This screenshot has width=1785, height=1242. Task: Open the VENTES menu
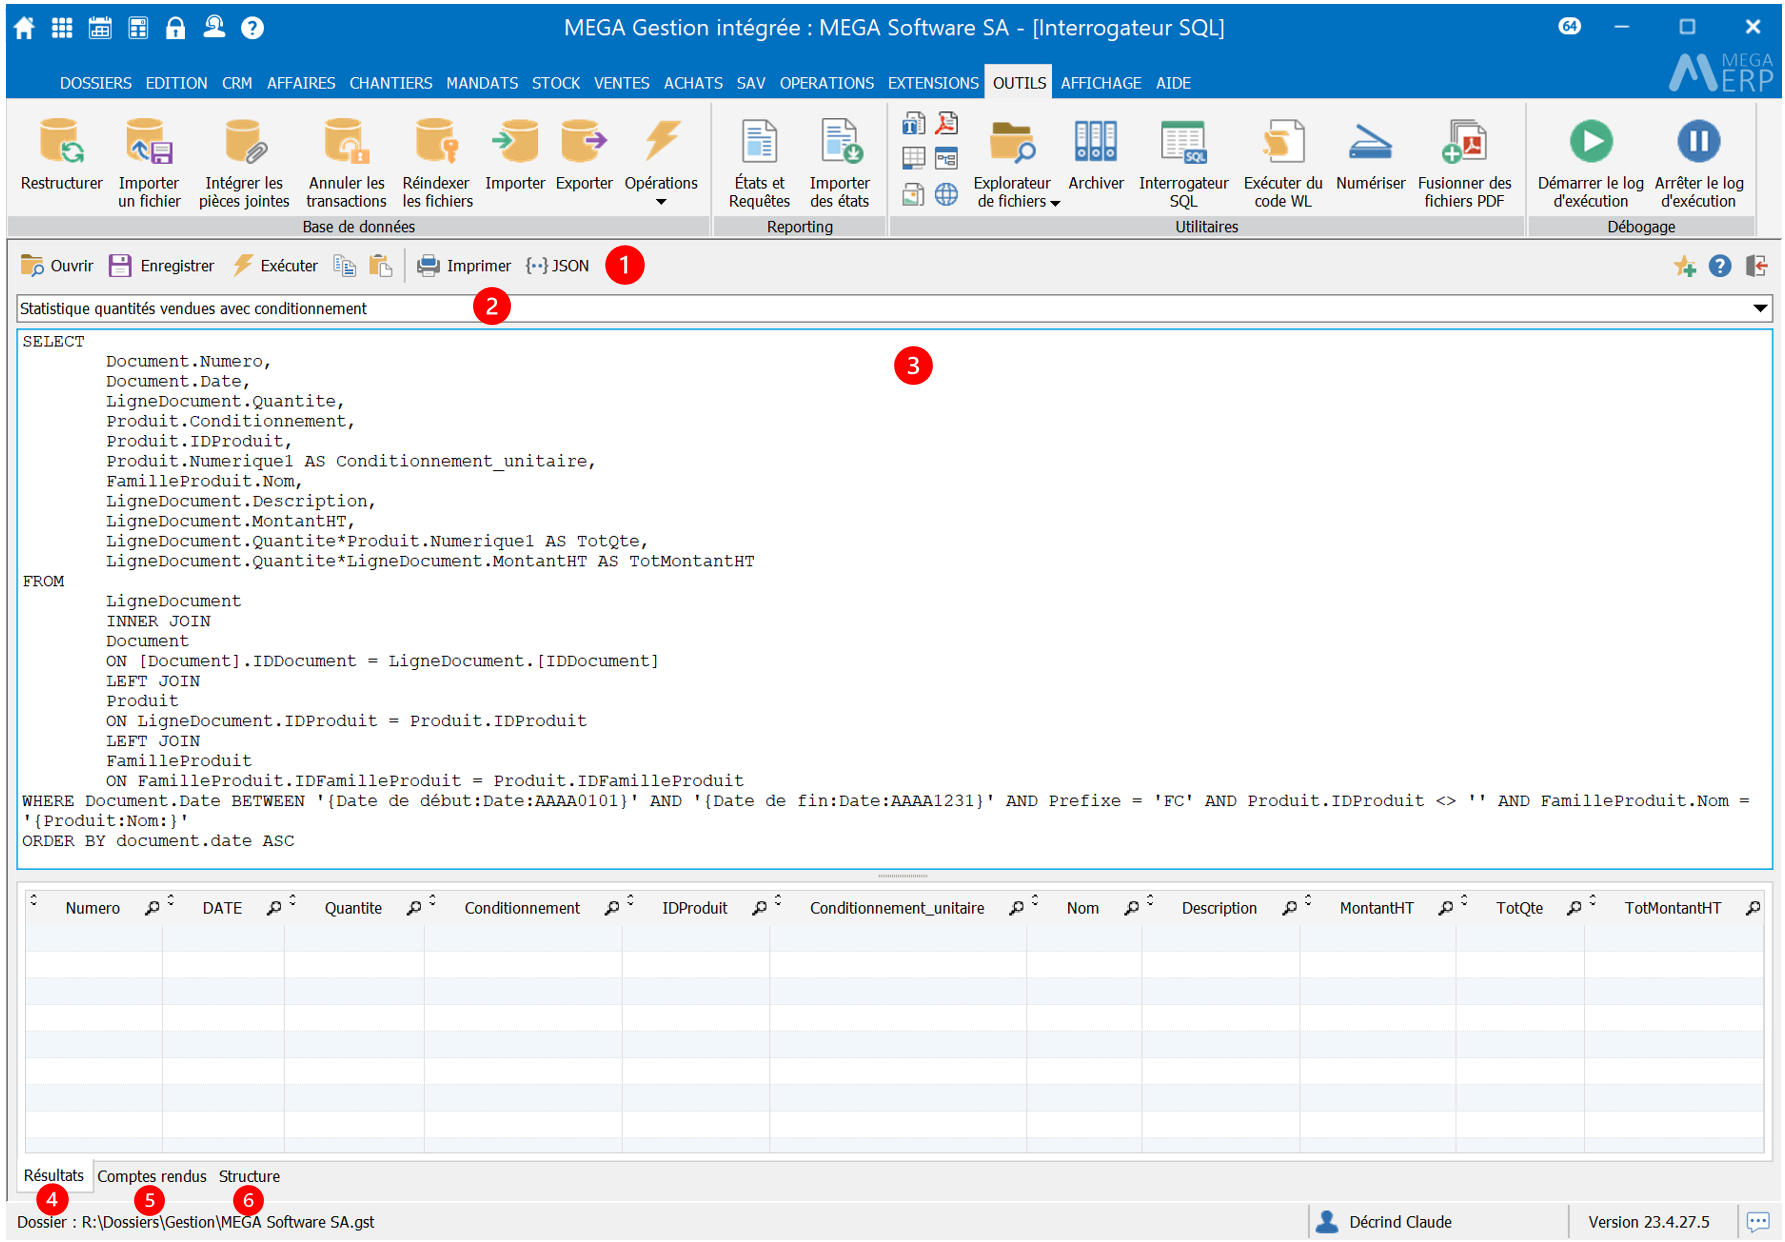(x=621, y=83)
